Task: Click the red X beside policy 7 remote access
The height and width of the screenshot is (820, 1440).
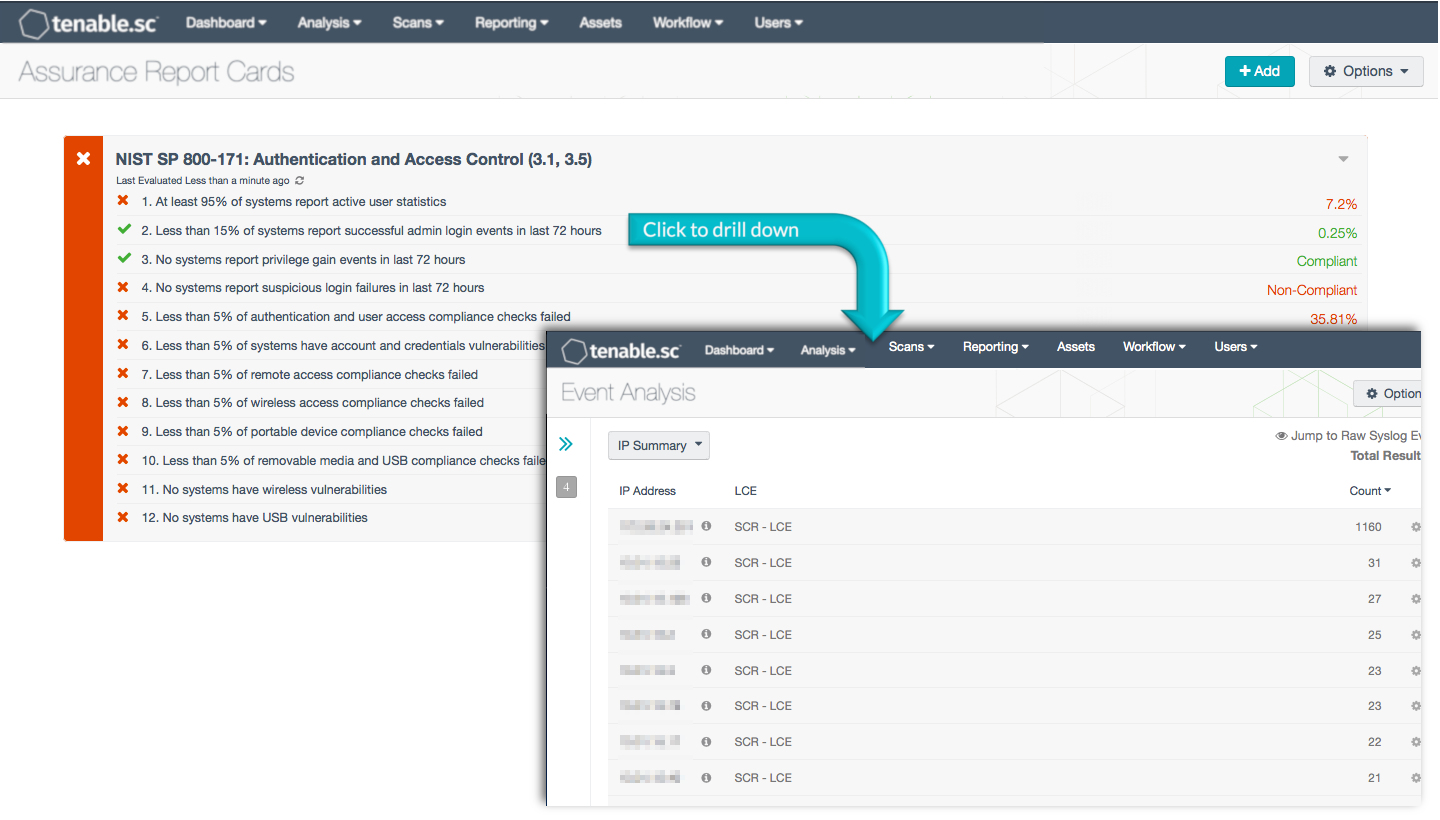Action: coord(123,374)
